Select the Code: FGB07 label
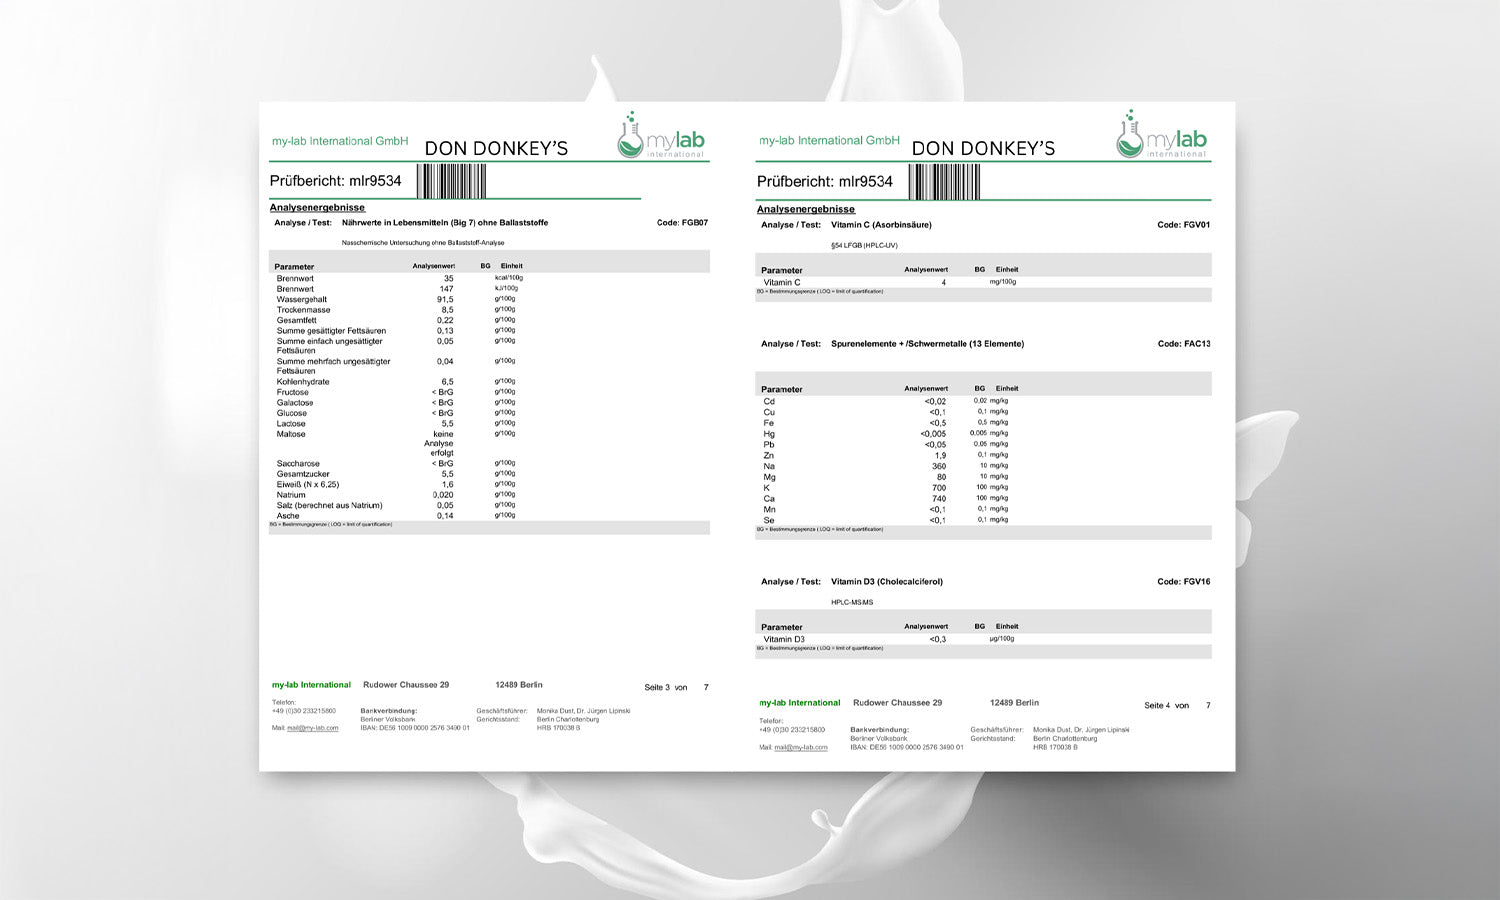Image resolution: width=1500 pixels, height=900 pixels. click(x=682, y=223)
